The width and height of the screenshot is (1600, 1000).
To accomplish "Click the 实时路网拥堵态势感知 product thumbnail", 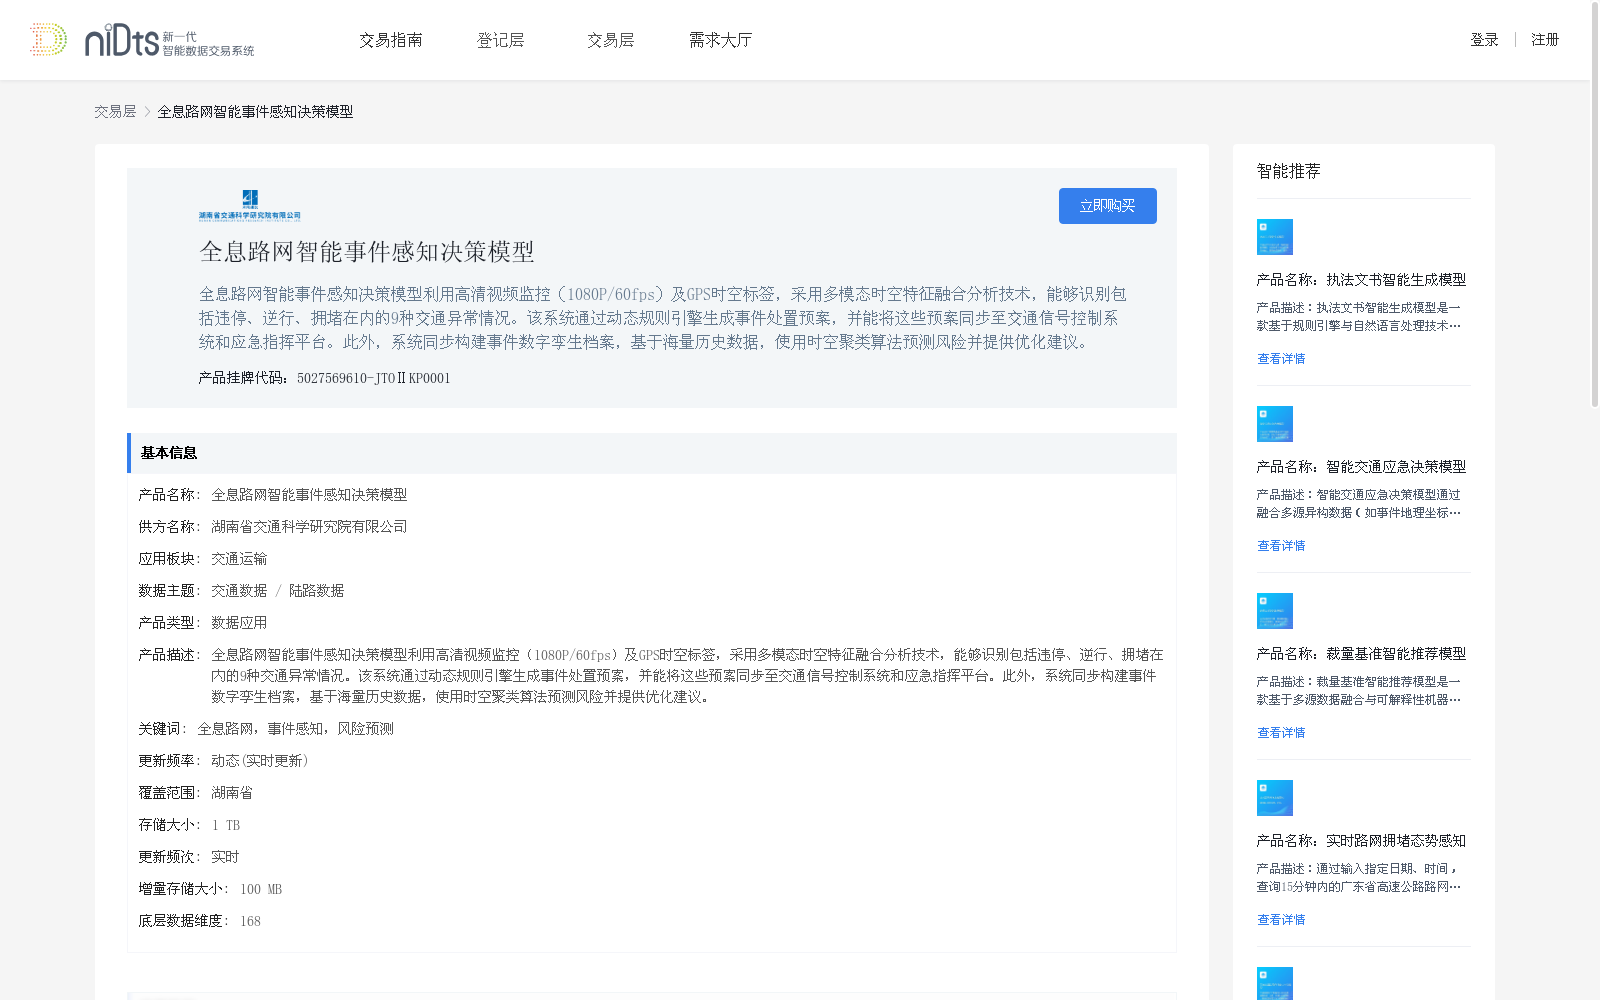I will (x=1275, y=798).
